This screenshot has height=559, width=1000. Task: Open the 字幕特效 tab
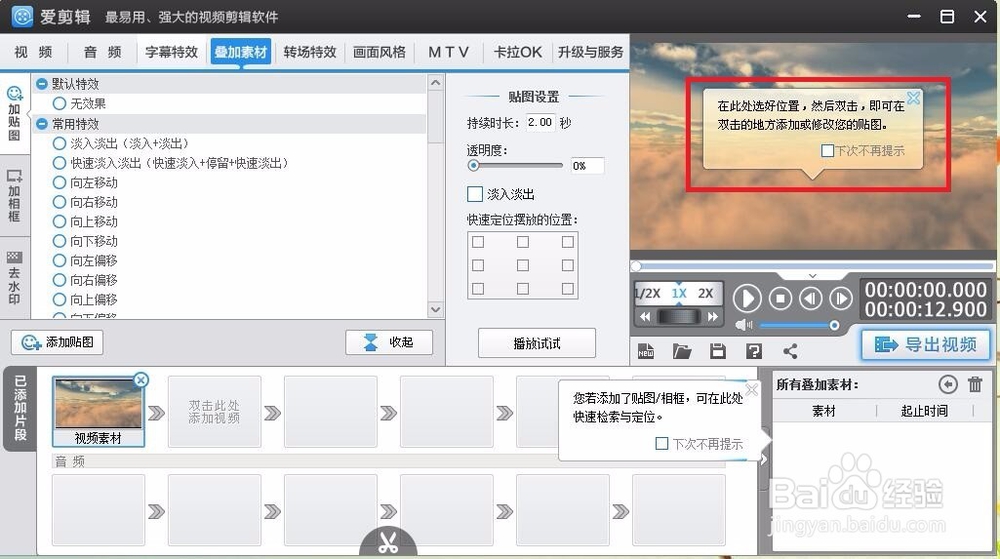click(172, 52)
